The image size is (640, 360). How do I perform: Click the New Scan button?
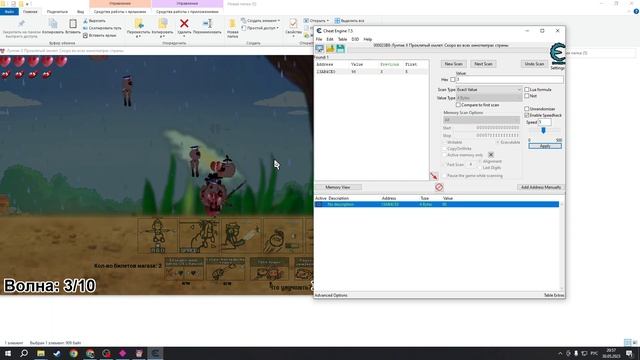click(x=453, y=64)
